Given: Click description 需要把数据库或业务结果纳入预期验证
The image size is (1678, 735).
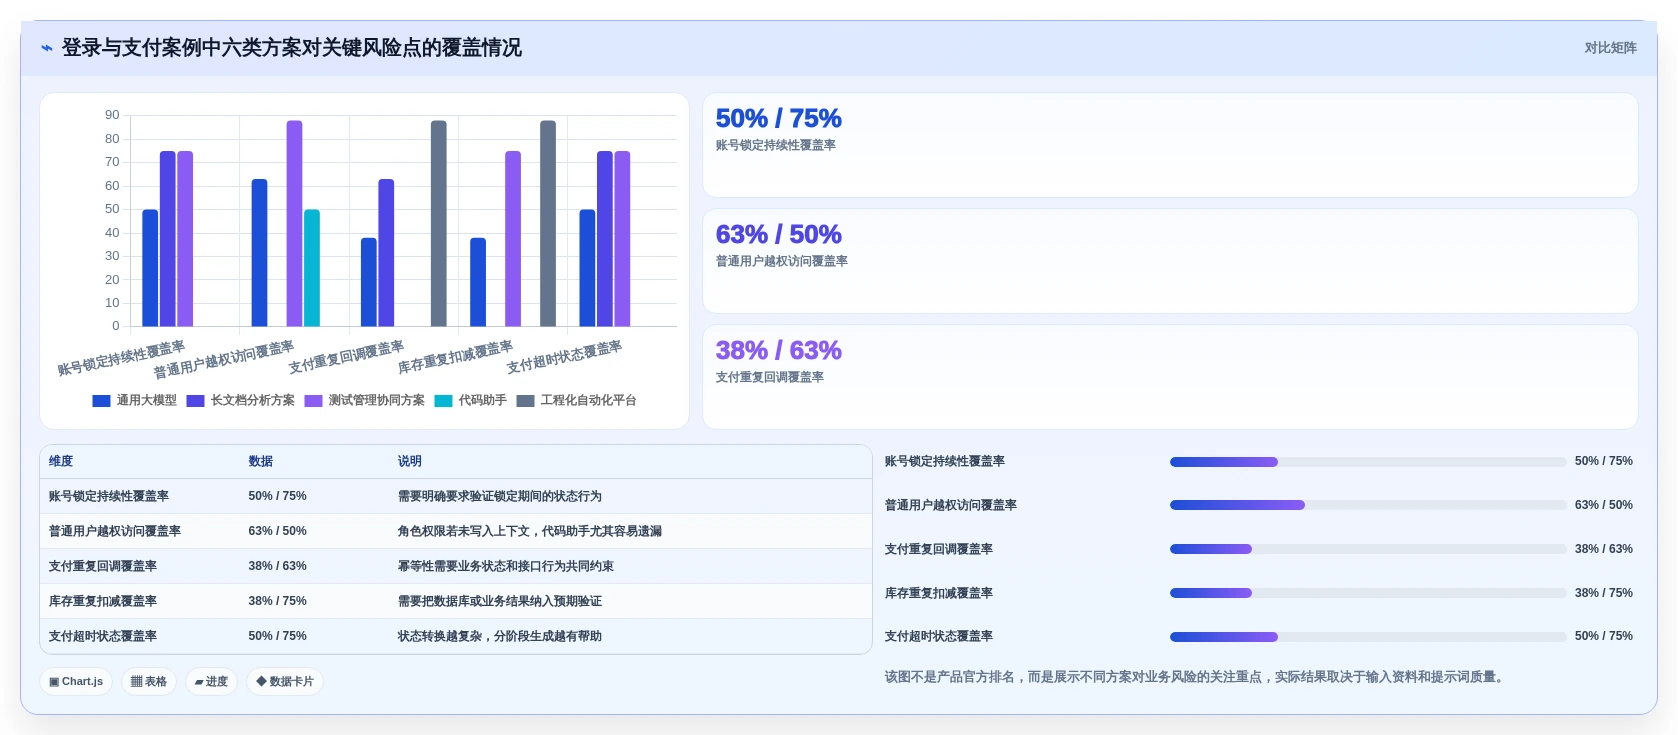Looking at the screenshot, I should pyautogui.click(x=499, y=601).
